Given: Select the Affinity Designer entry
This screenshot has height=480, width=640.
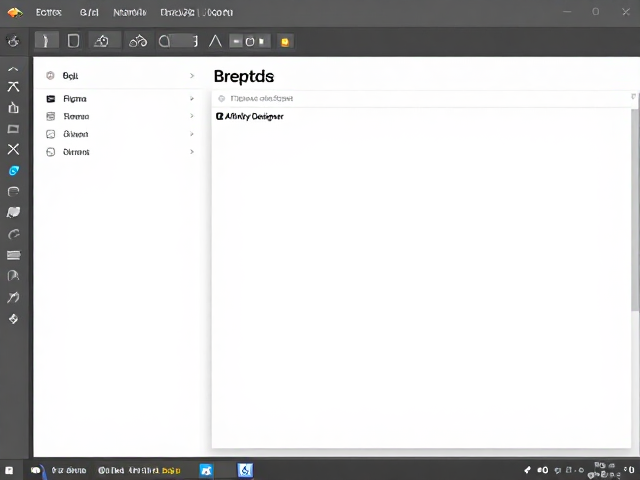Looking at the screenshot, I should [x=249, y=116].
